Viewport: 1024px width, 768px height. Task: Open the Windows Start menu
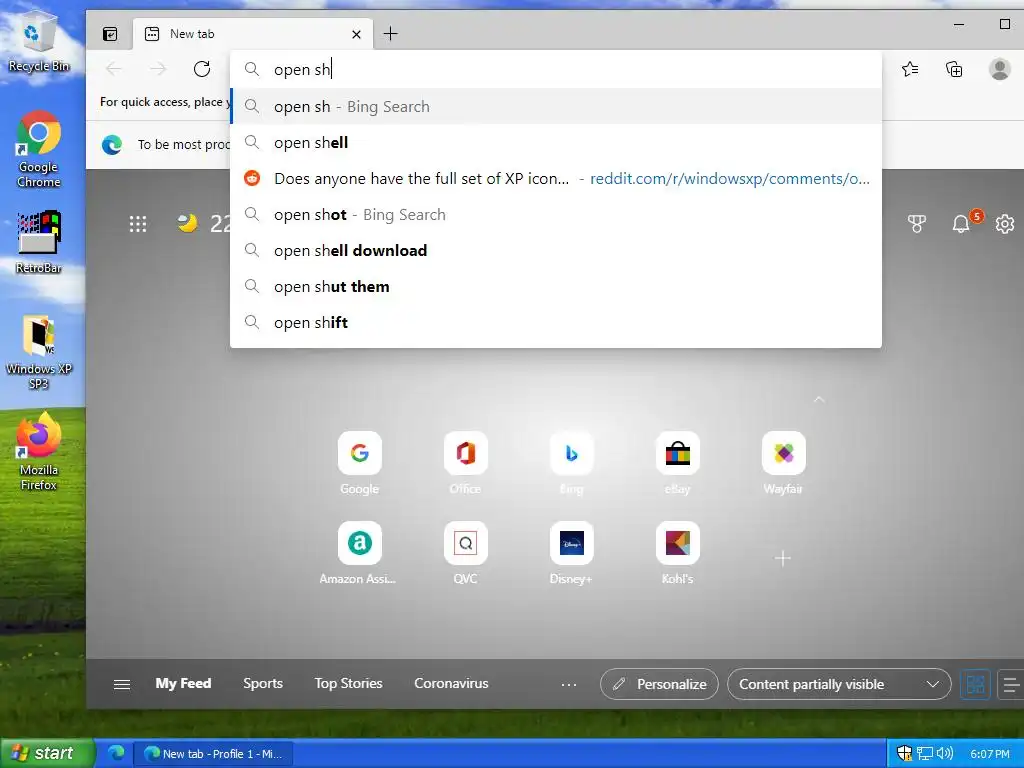pyautogui.click(x=46, y=753)
